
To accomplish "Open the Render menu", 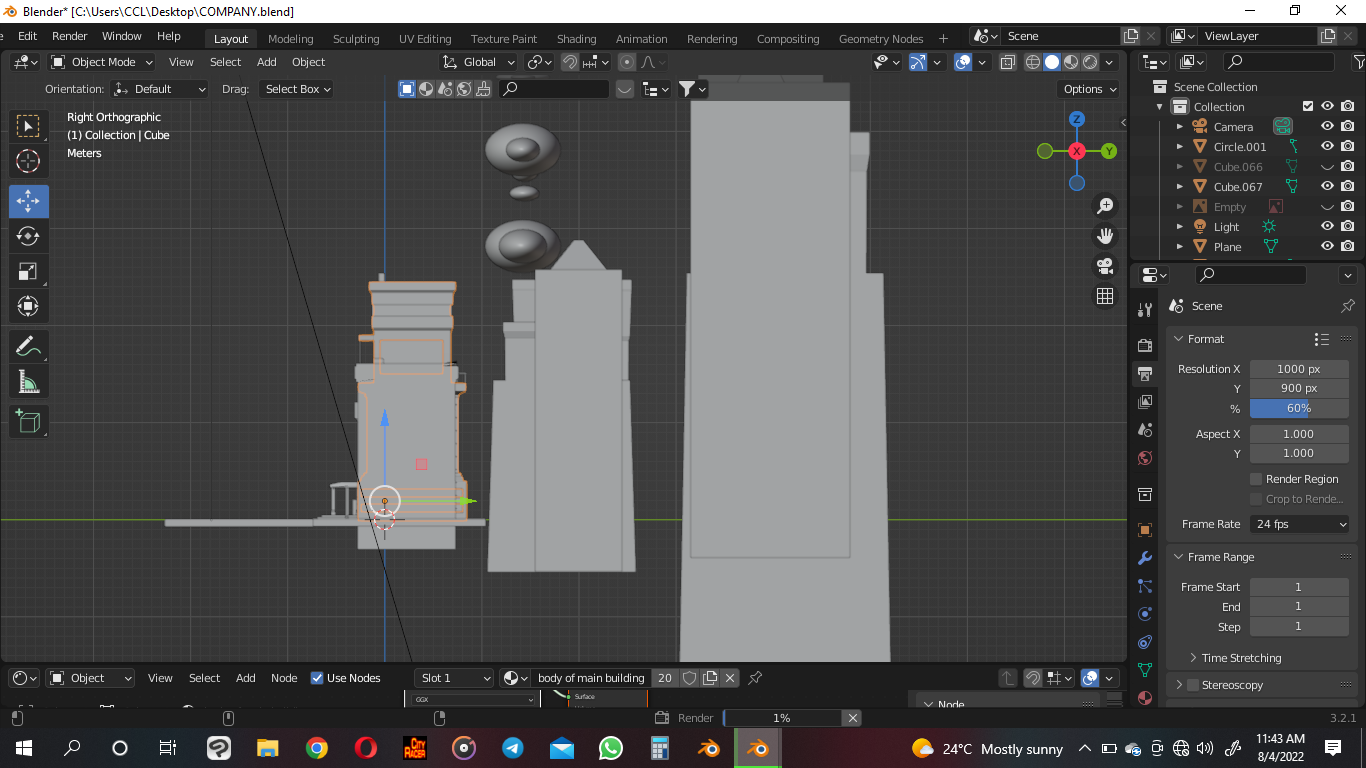I will point(69,36).
